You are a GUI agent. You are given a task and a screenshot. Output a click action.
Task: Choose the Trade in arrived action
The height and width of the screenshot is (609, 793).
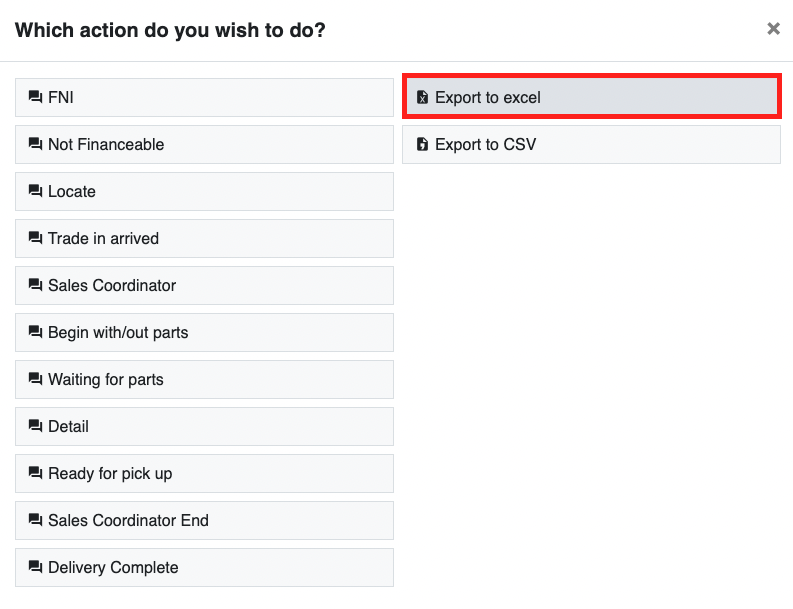click(x=204, y=238)
